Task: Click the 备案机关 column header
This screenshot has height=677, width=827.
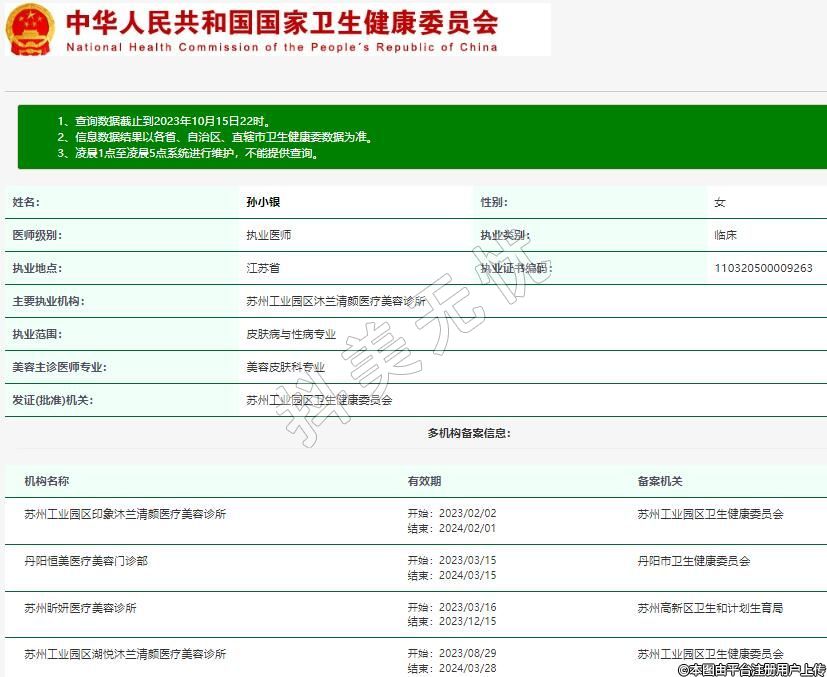Action: [x=660, y=481]
